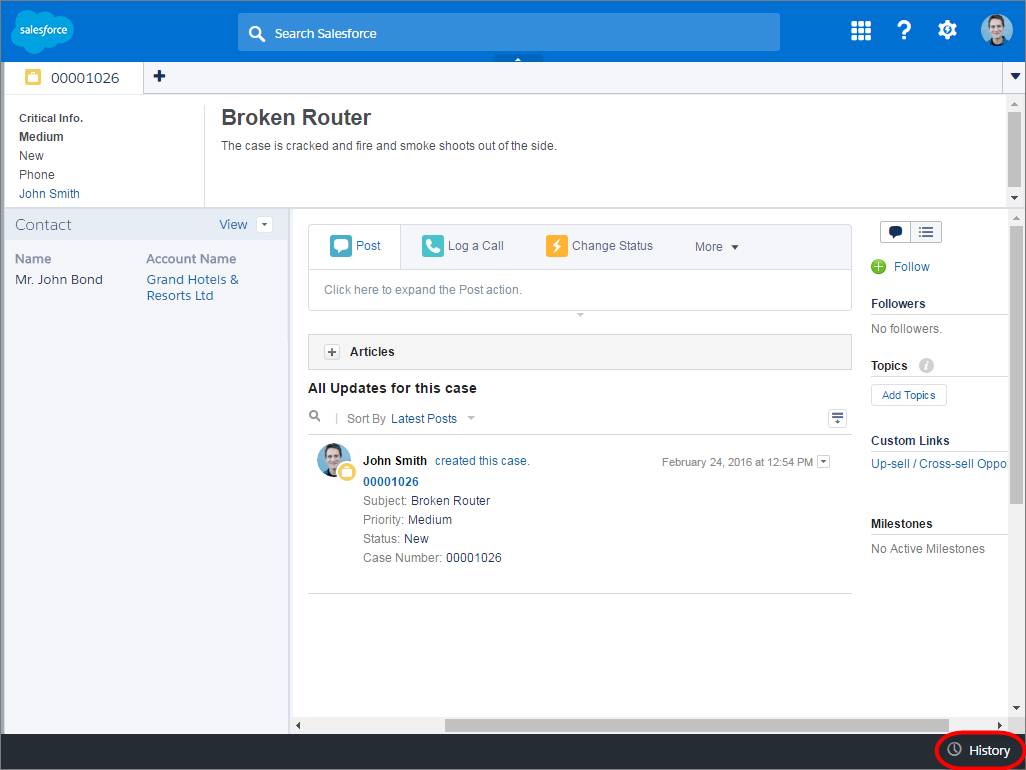The image size is (1026, 770).
Task: Click the Salesforce cloud logo
Action: (x=43, y=31)
